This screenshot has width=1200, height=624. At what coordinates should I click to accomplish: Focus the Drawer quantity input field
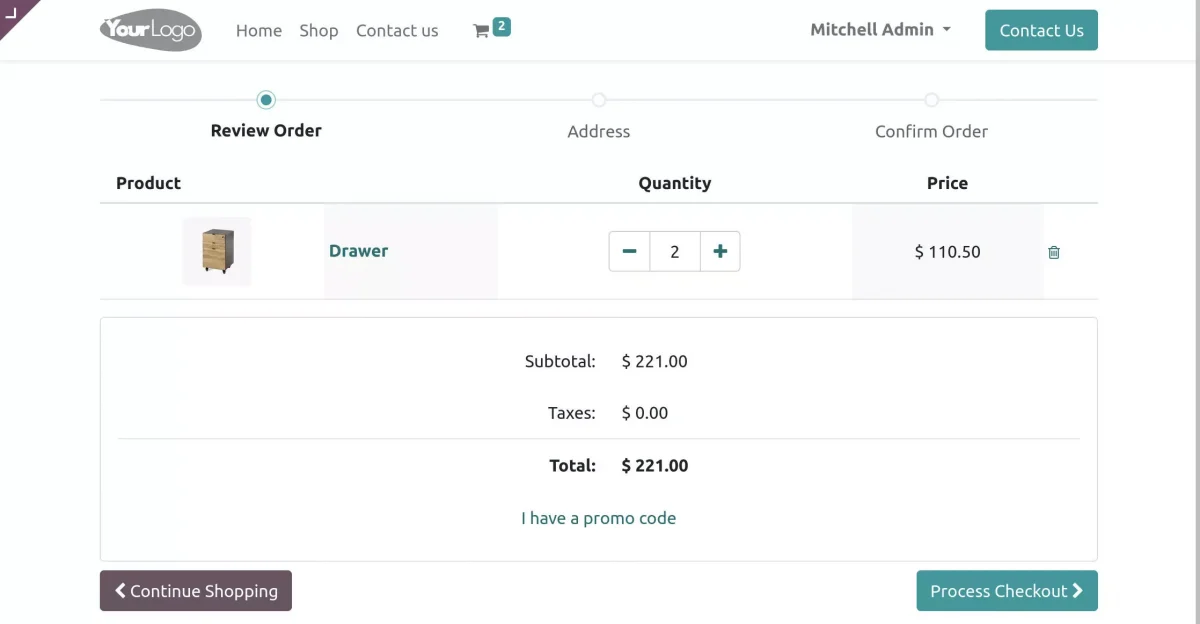click(675, 252)
